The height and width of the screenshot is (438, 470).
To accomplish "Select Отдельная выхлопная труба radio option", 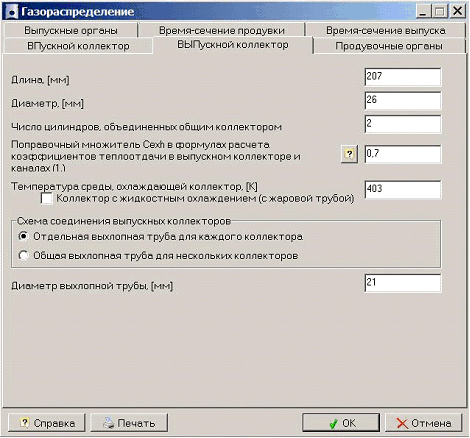I will coord(23,236).
